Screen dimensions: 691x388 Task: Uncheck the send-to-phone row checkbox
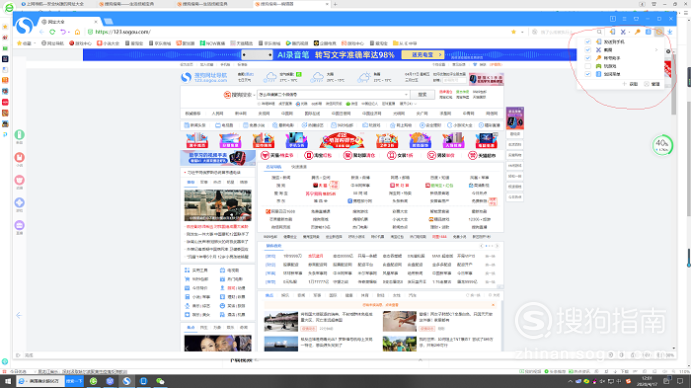pos(587,41)
